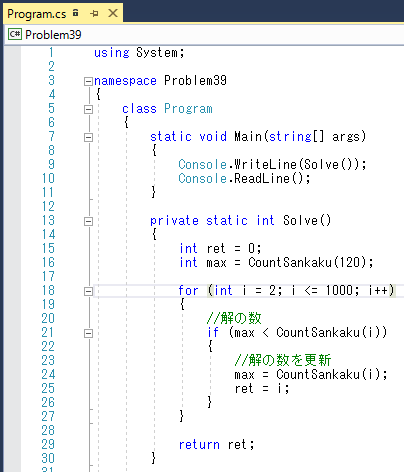Open the Problem39 project navigation dropdown
Screen dimensions: 404x472
(x=205, y=34)
